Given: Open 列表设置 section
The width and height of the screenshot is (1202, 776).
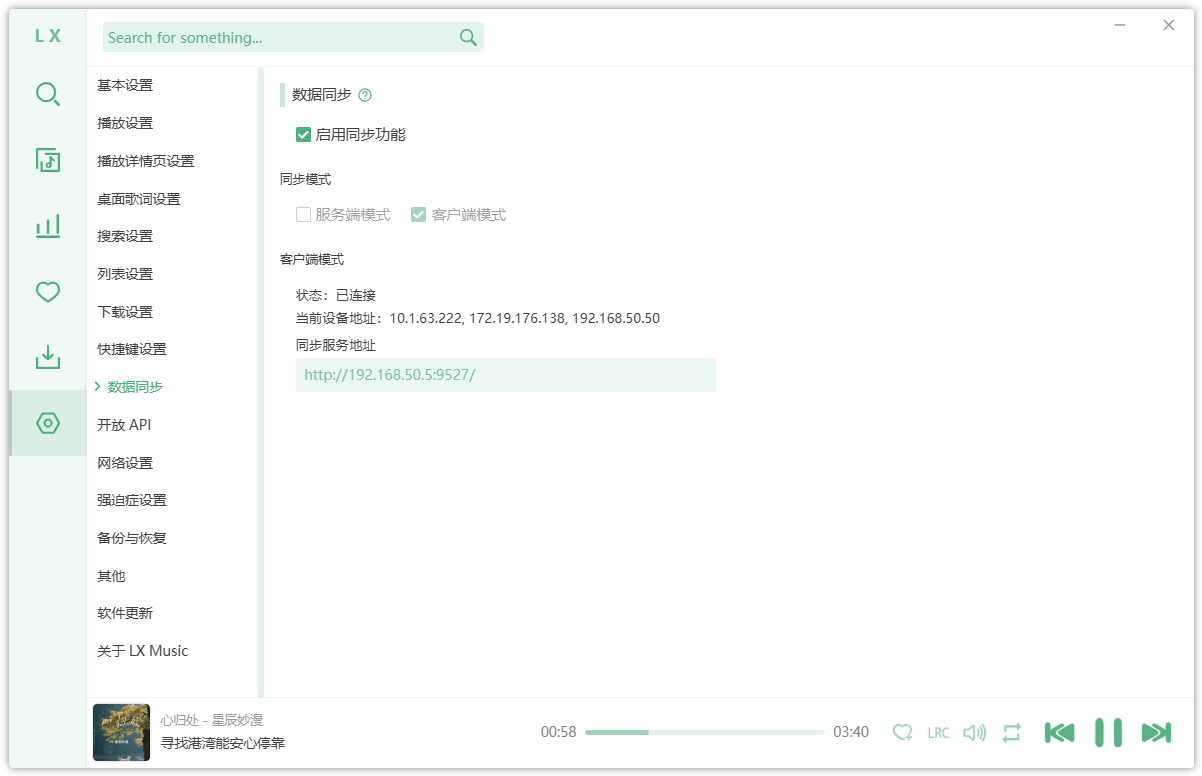Looking at the screenshot, I should click(125, 274).
